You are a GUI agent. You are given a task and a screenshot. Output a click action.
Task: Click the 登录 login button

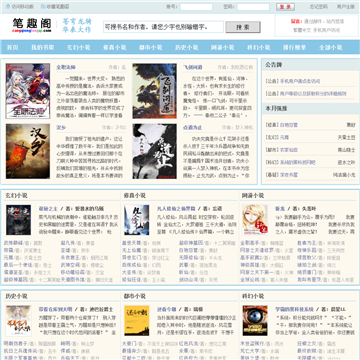tap(285, 7)
